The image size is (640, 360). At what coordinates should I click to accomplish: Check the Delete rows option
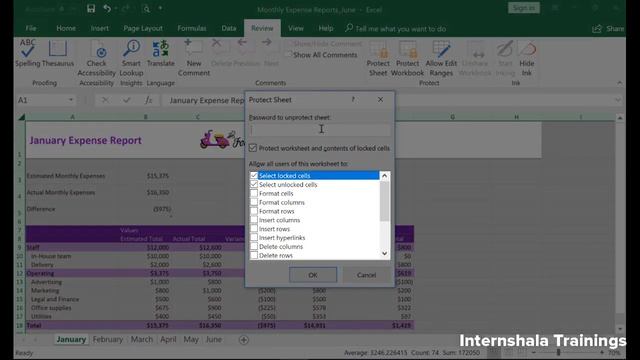point(254,256)
